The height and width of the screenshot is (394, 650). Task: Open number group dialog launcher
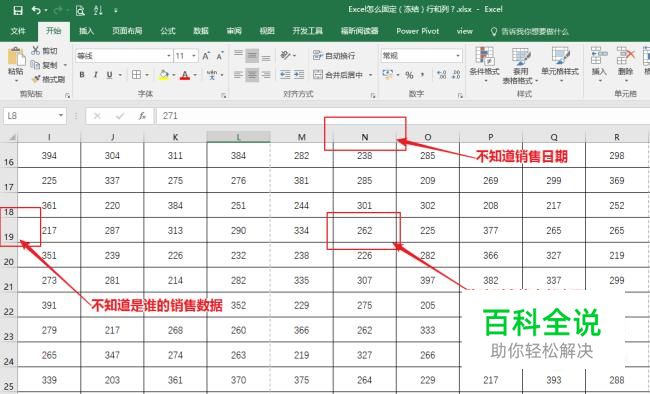point(460,96)
